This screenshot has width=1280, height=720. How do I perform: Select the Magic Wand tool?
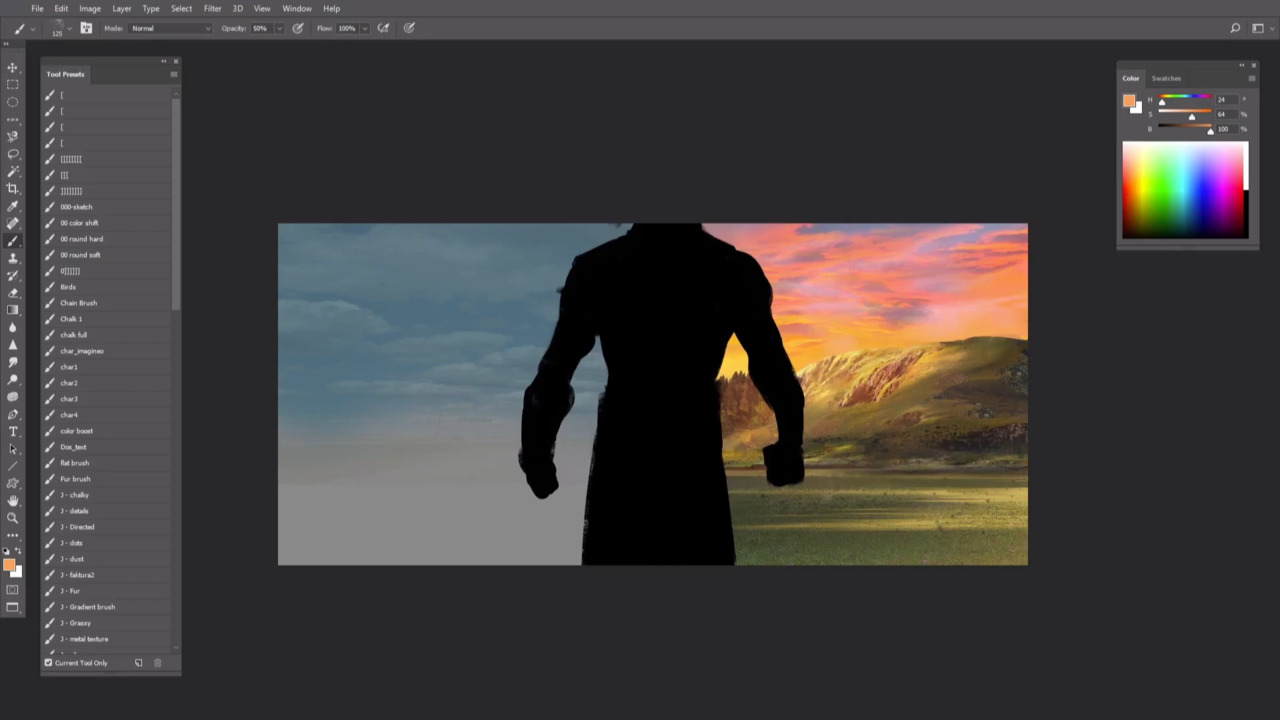click(x=13, y=171)
